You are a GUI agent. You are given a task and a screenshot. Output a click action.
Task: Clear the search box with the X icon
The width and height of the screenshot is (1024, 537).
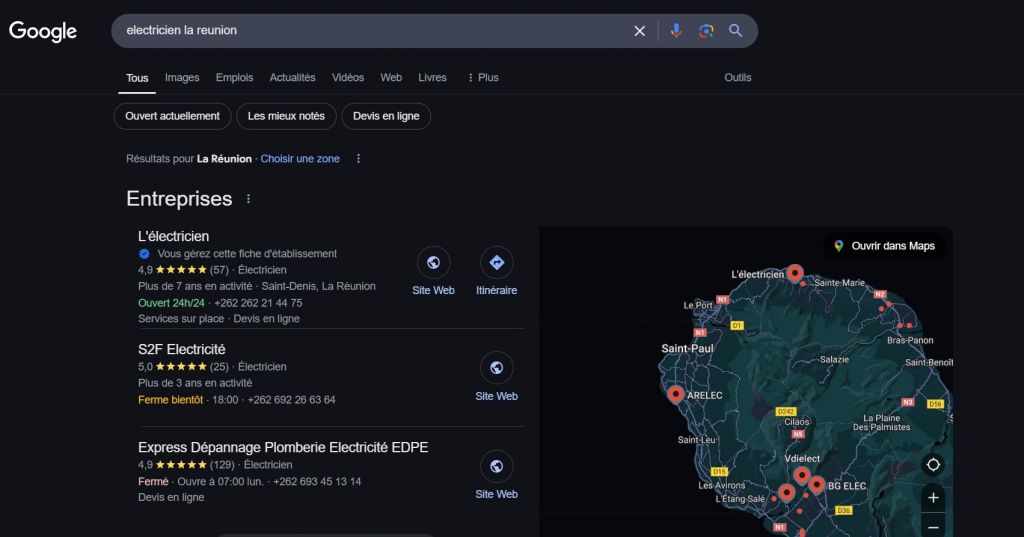pos(640,31)
